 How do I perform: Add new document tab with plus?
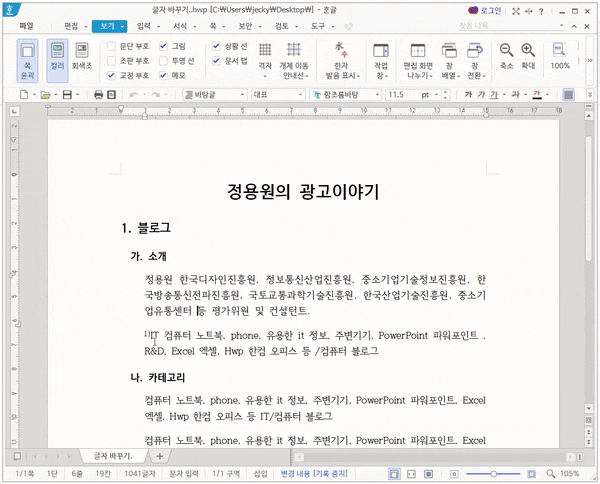coord(160,456)
